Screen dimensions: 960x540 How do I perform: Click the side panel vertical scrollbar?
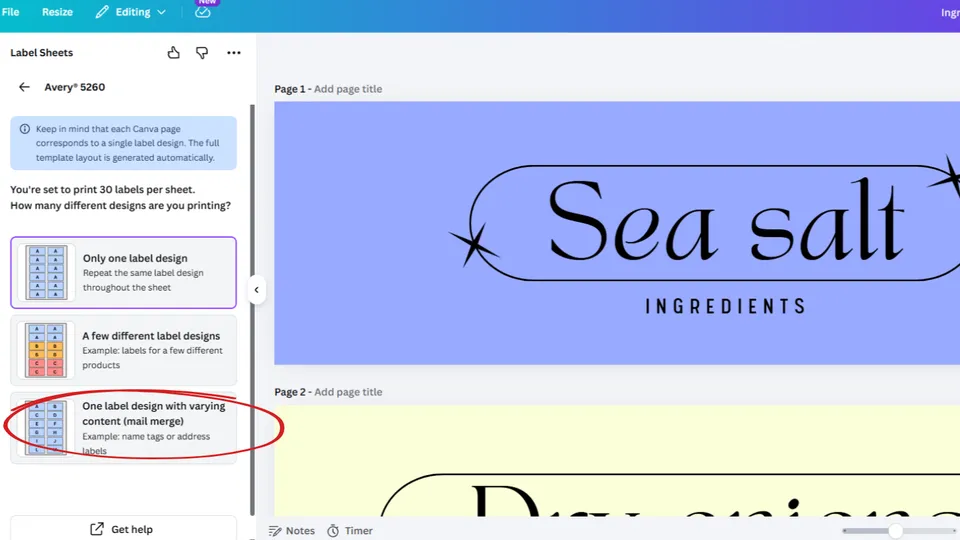(x=252, y=310)
